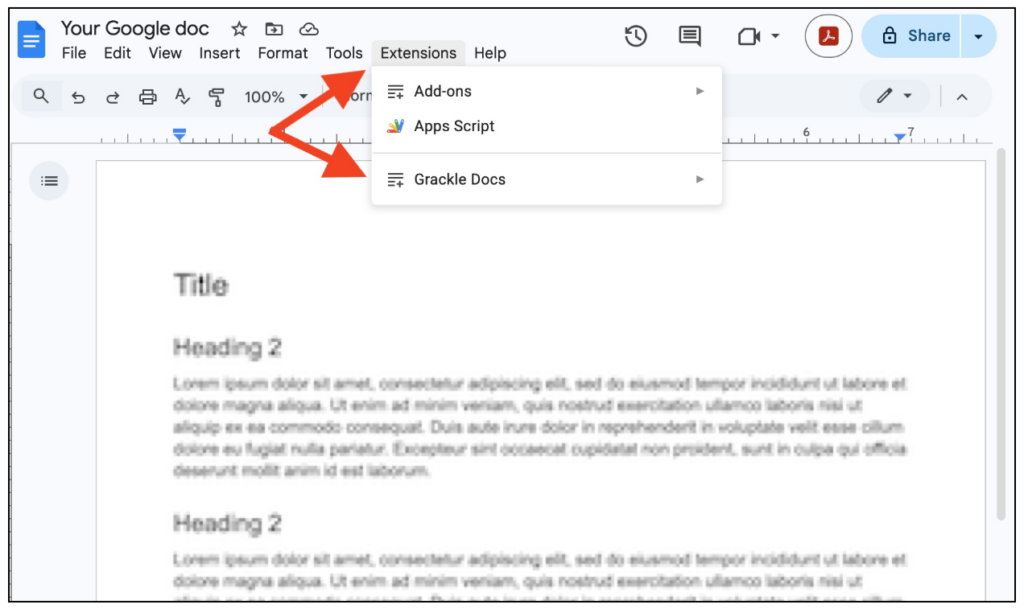Start a Google Meet call
1024x613 pixels.
point(748,35)
